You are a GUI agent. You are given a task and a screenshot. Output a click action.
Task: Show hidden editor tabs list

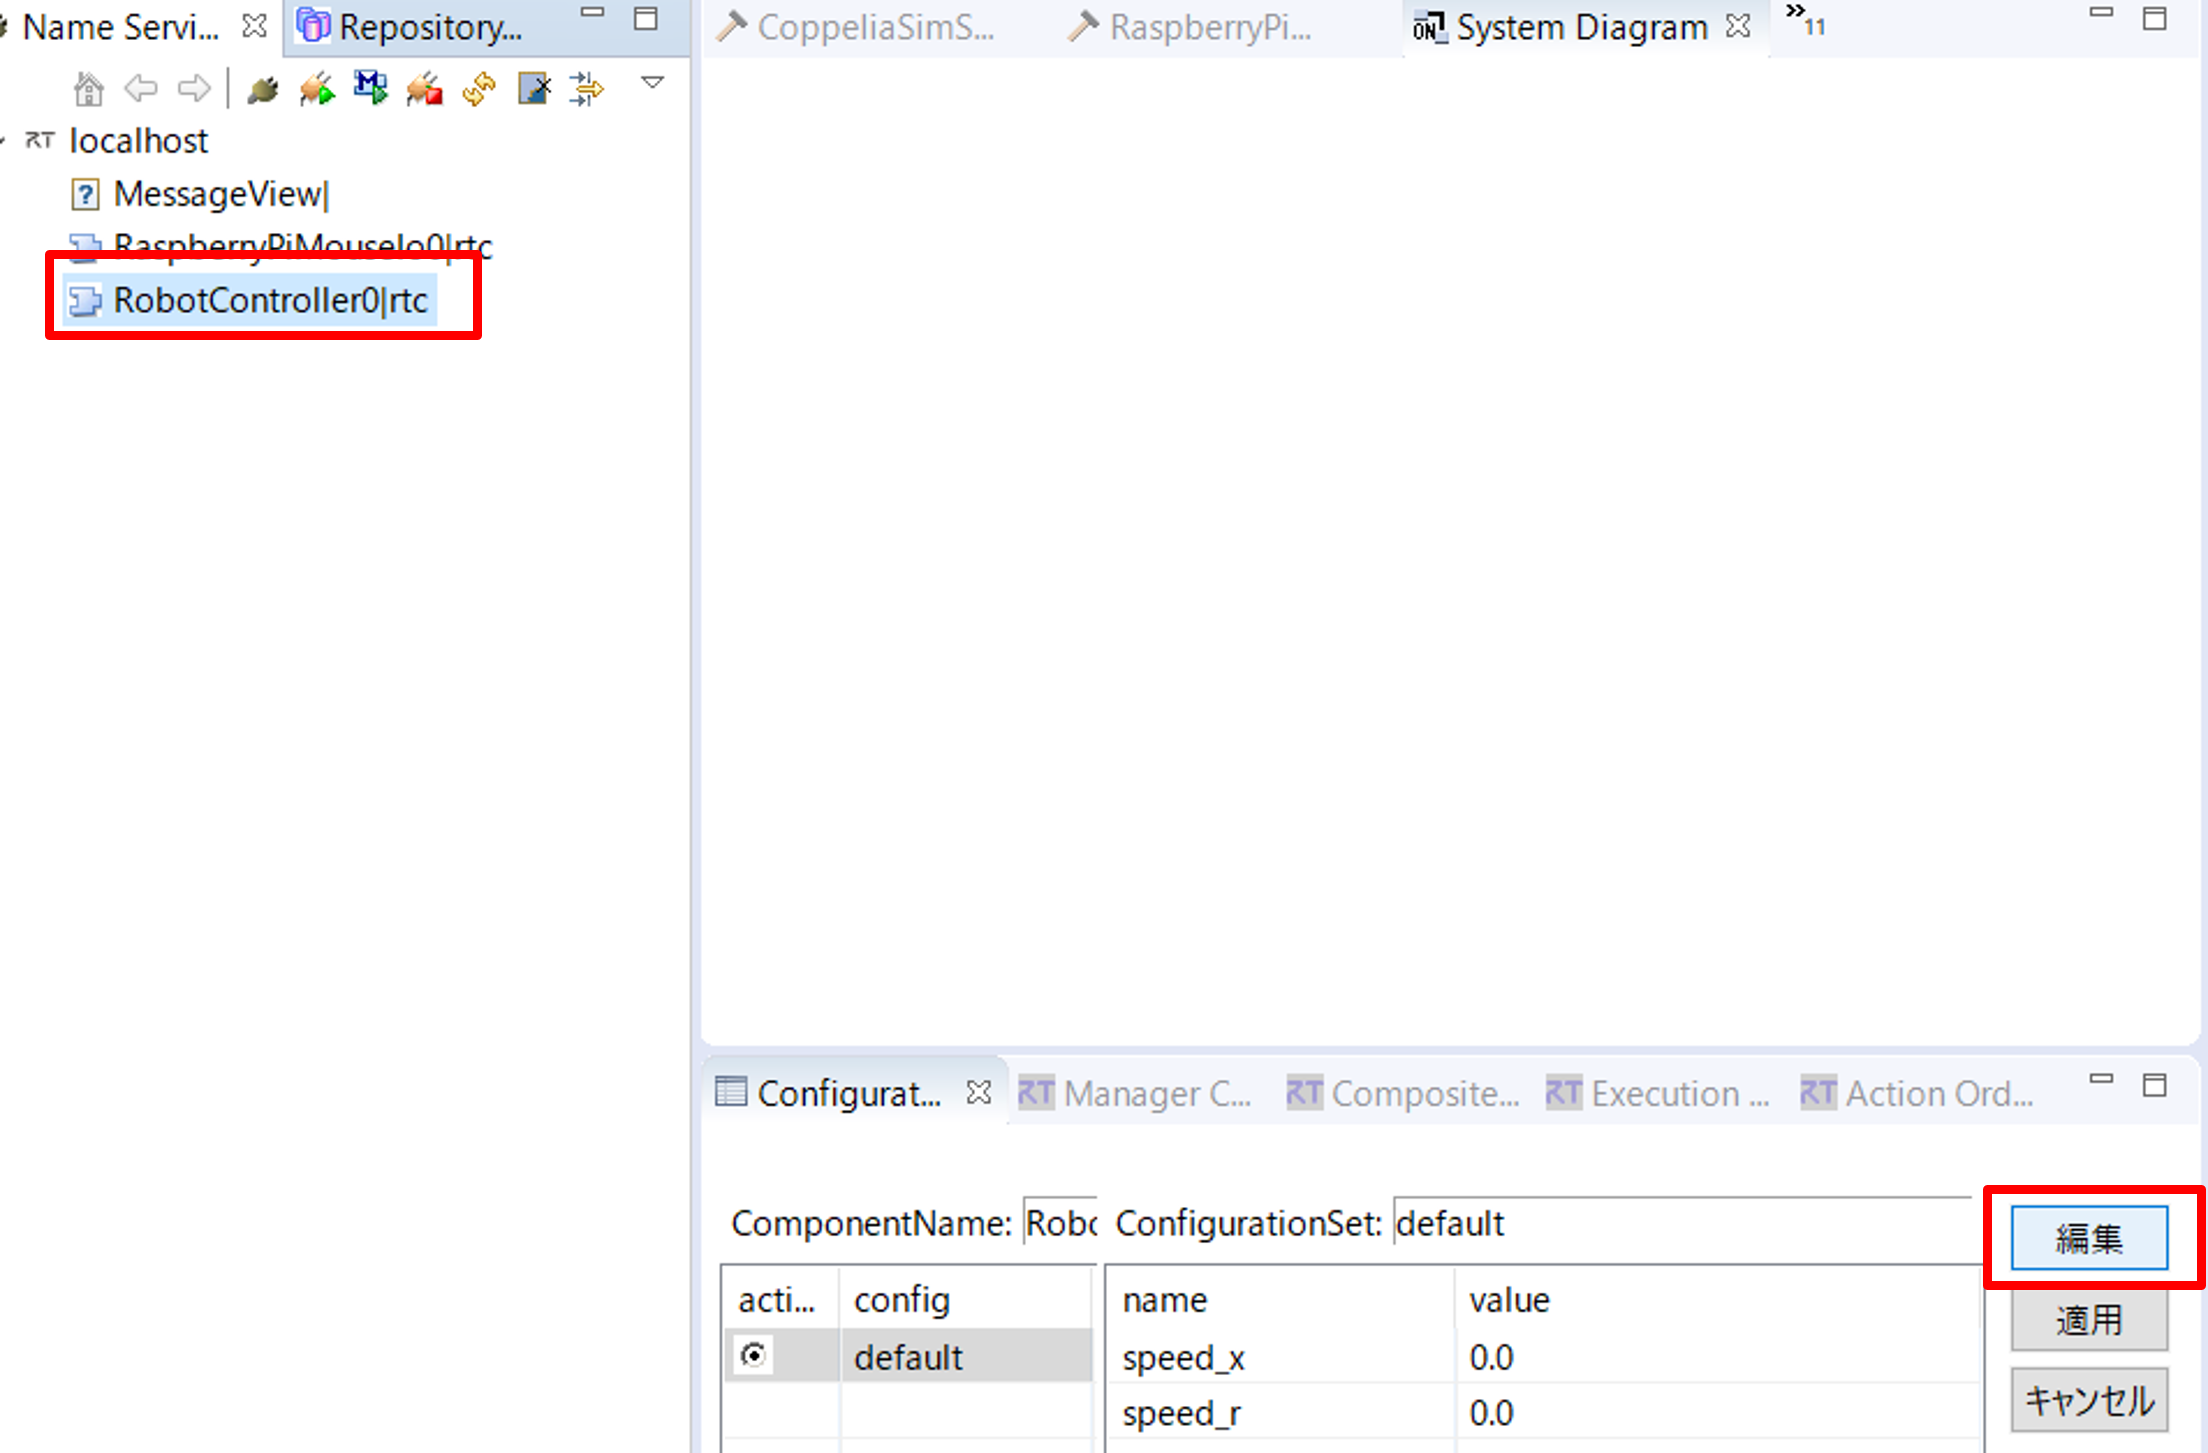coord(1805,20)
